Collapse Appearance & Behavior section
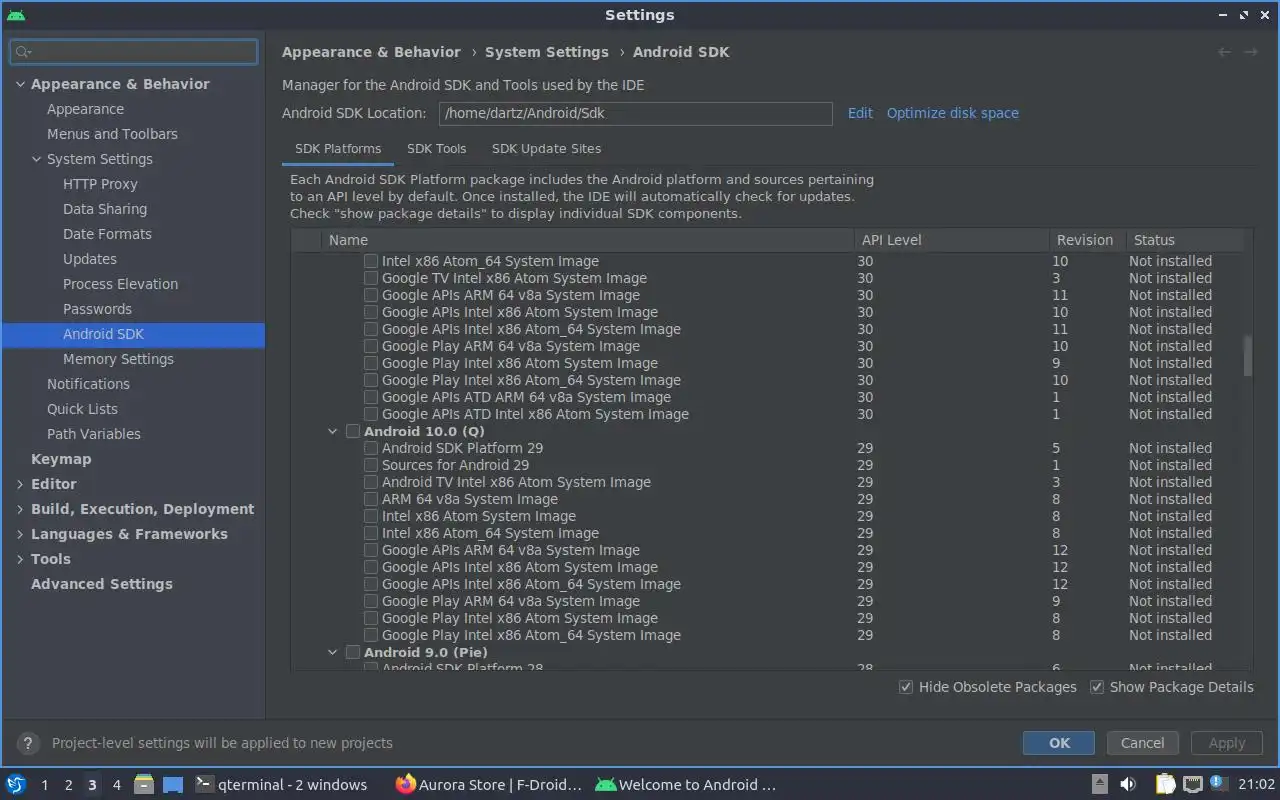This screenshot has width=1280, height=800. click(x=20, y=84)
